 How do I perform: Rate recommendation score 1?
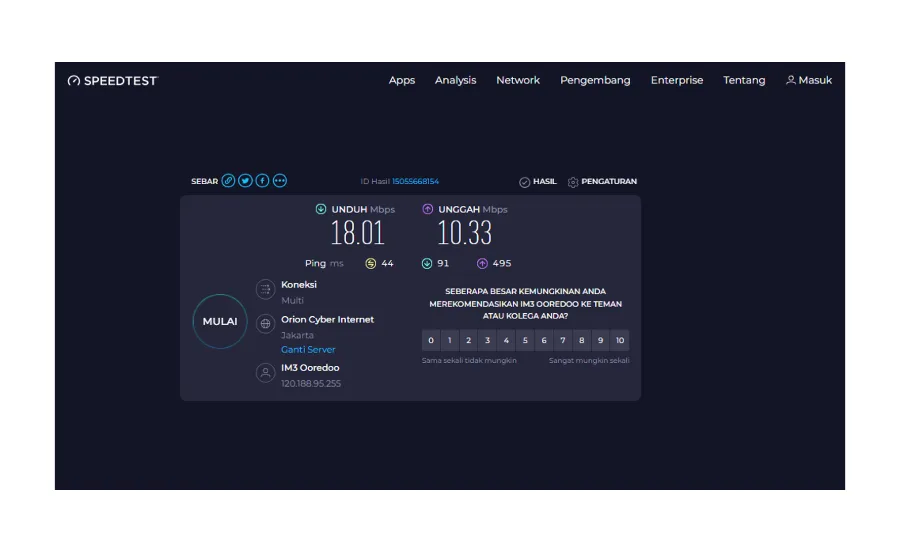pos(449,340)
